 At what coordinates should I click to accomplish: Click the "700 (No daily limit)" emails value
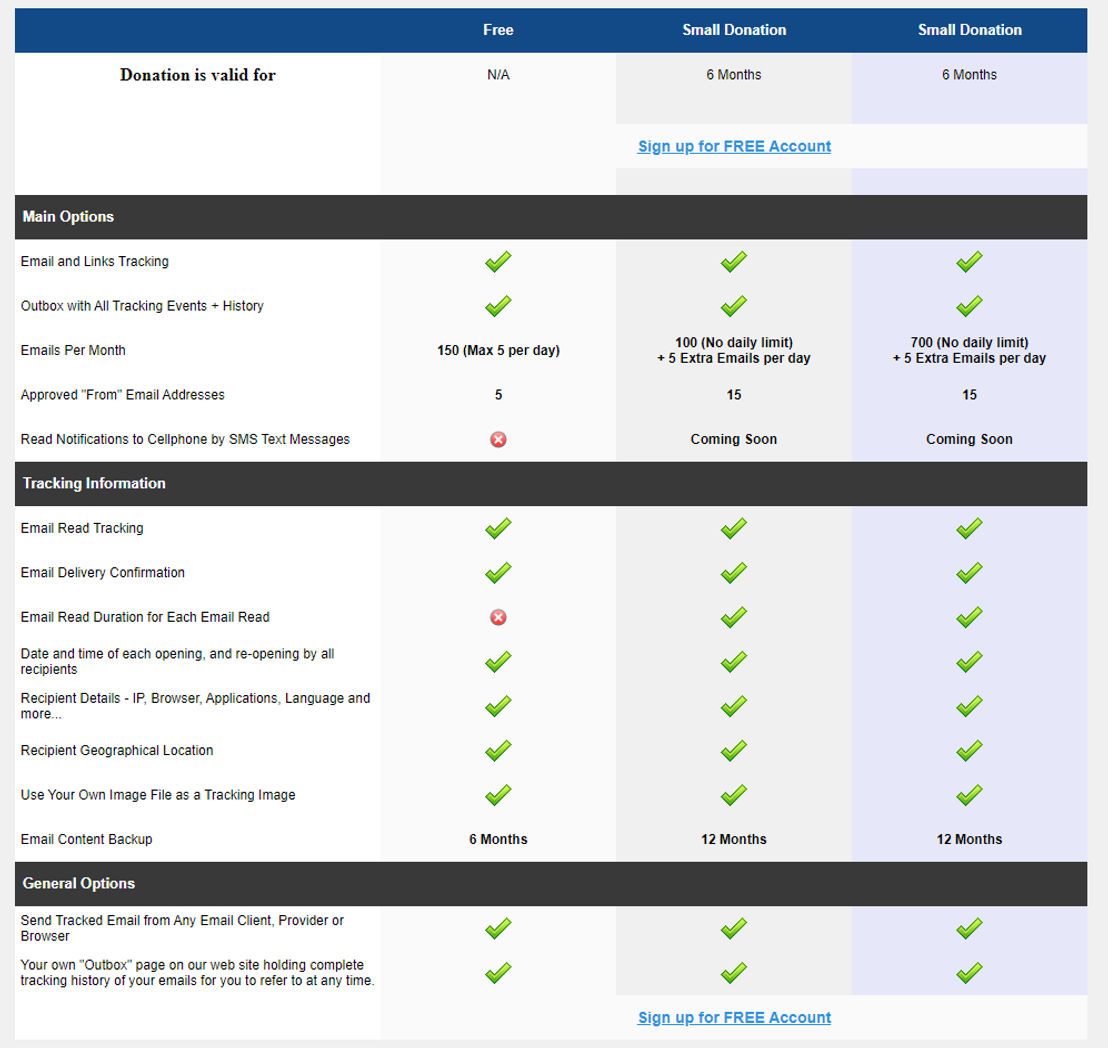[x=969, y=343]
